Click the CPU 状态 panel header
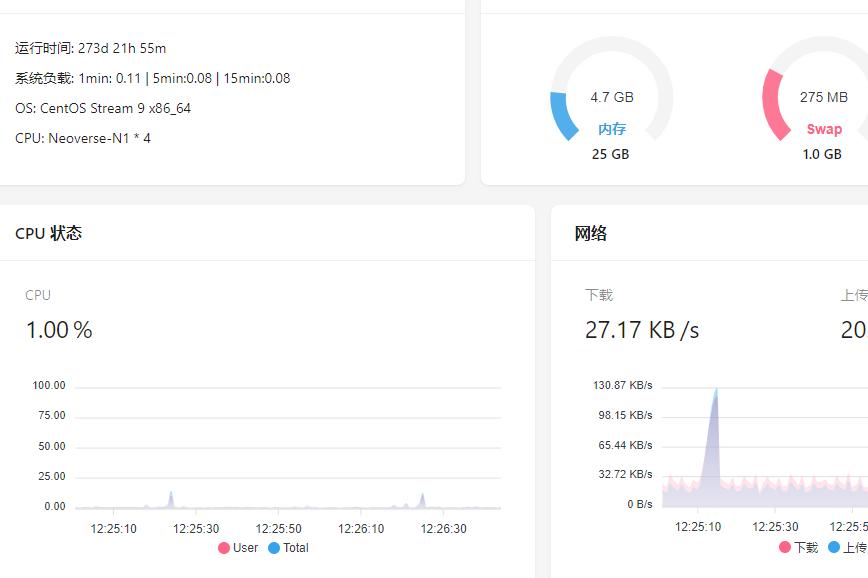This screenshot has width=868, height=578. click(49, 234)
